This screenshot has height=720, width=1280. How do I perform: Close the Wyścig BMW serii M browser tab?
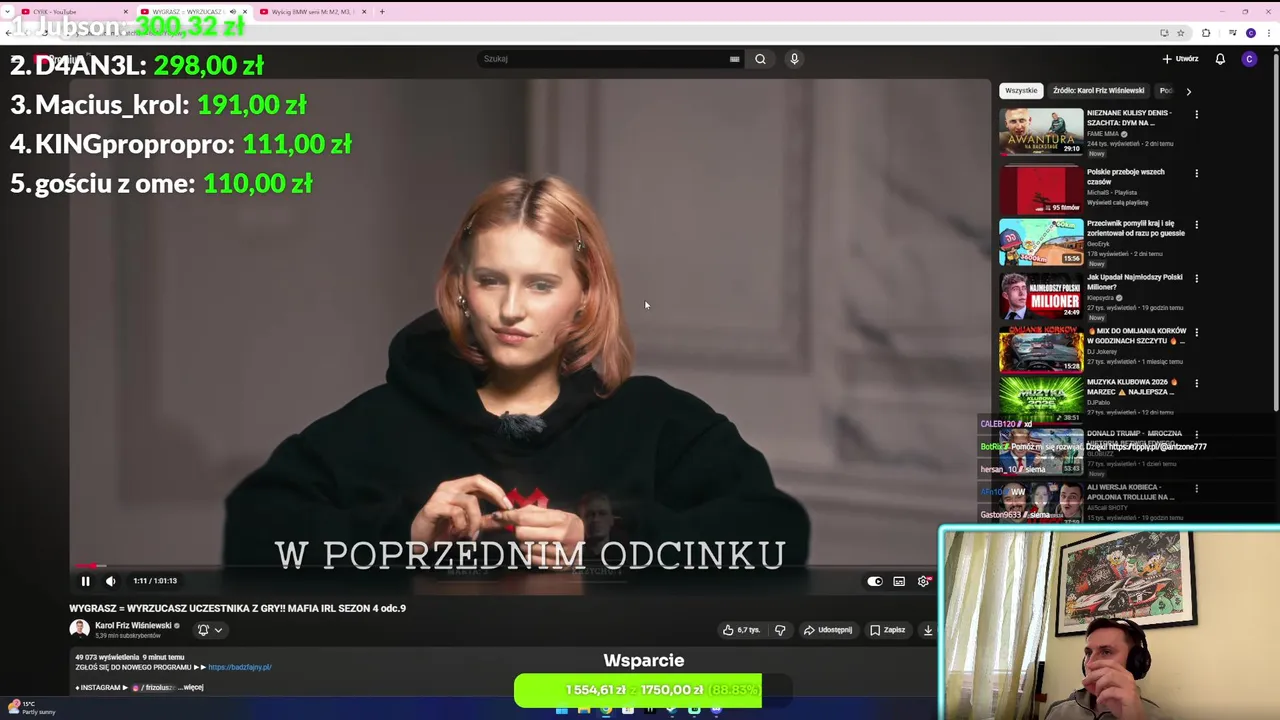coord(364,12)
